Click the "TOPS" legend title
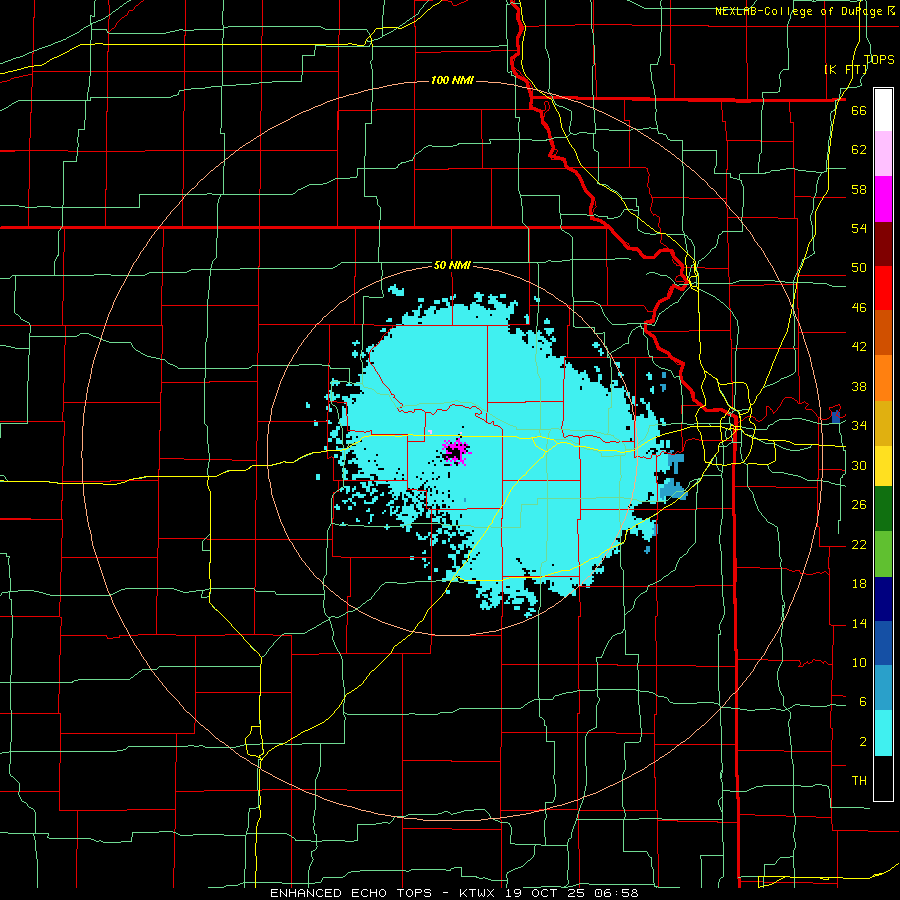 click(x=879, y=59)
